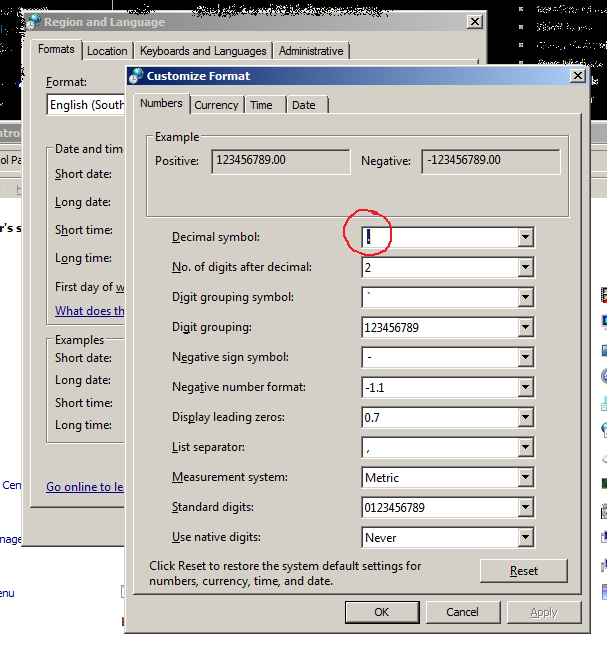Expand the List separator dropdown
The image size is (607, 655).
pyautogui.click(x=525, y=448)
